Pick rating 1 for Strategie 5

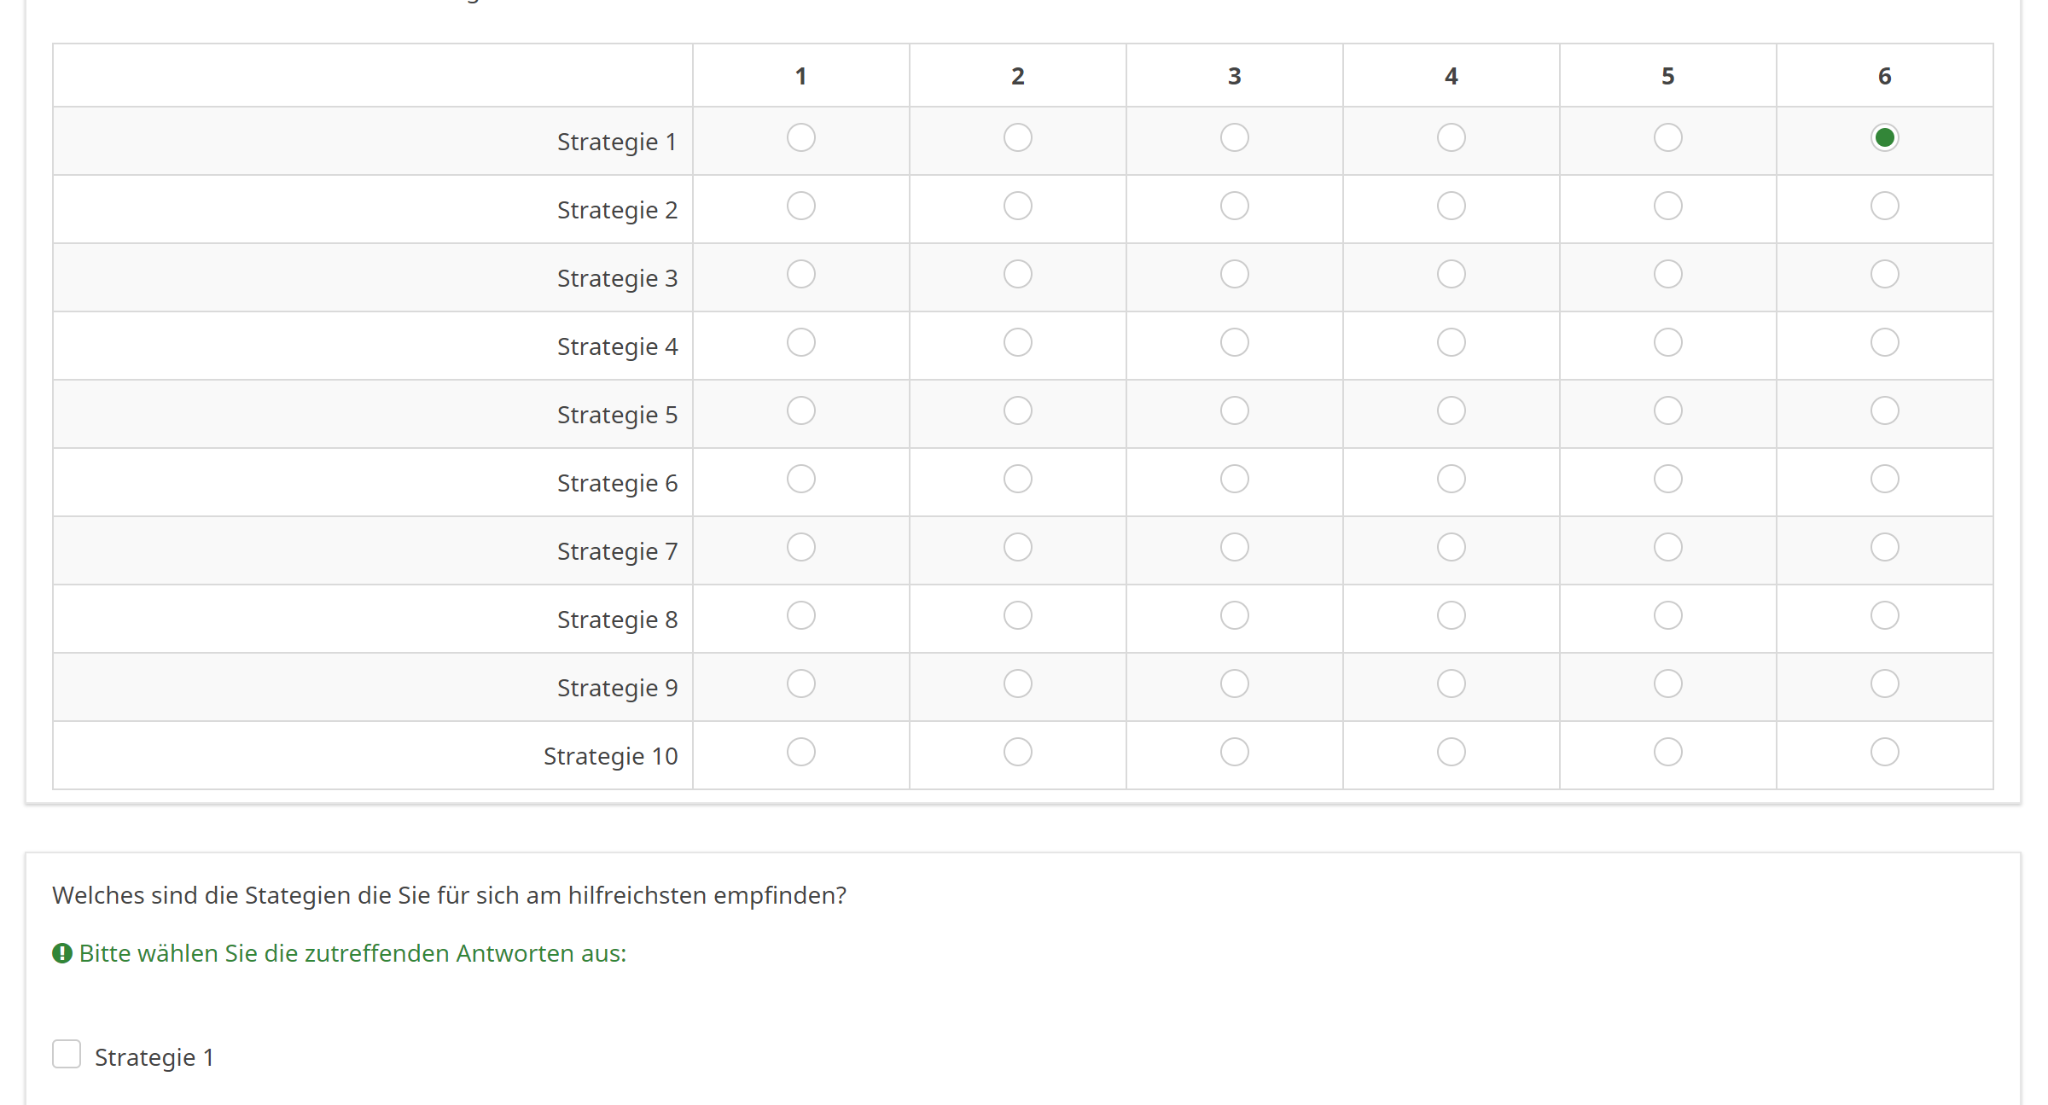pos(801,411)
